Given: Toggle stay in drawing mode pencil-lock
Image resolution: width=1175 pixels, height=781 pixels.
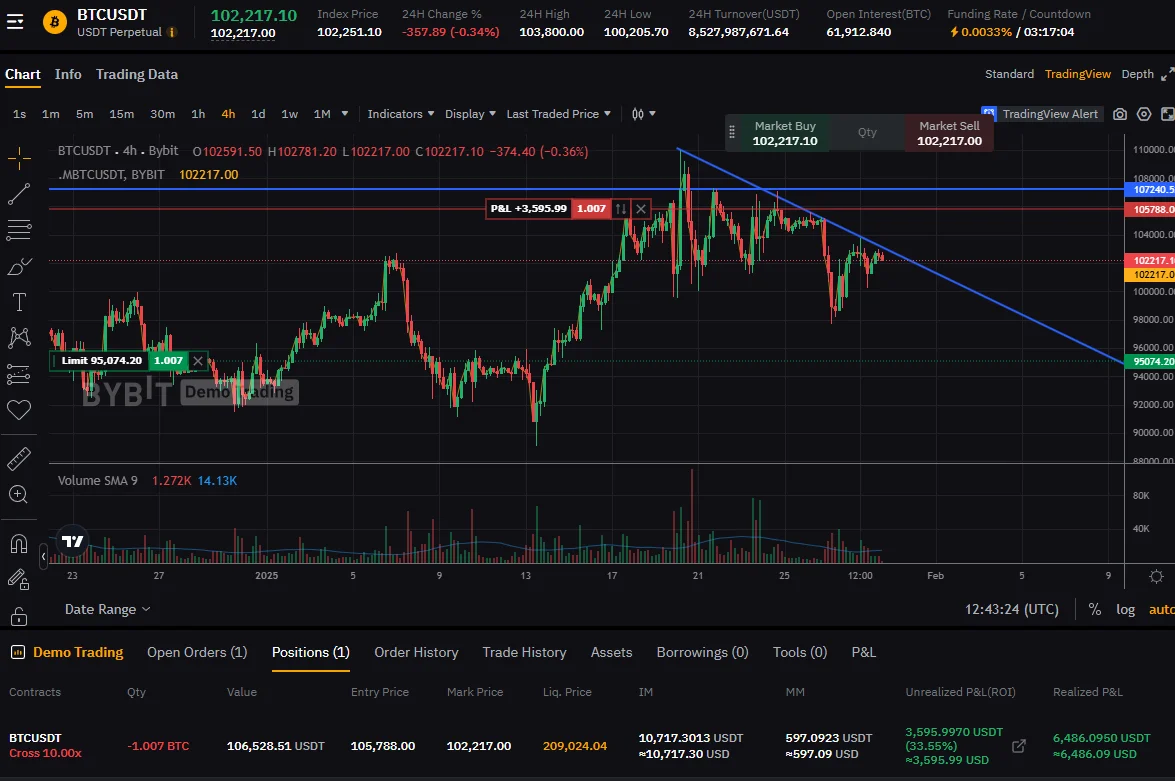Looking at the screenshot, I should [19, 579].
